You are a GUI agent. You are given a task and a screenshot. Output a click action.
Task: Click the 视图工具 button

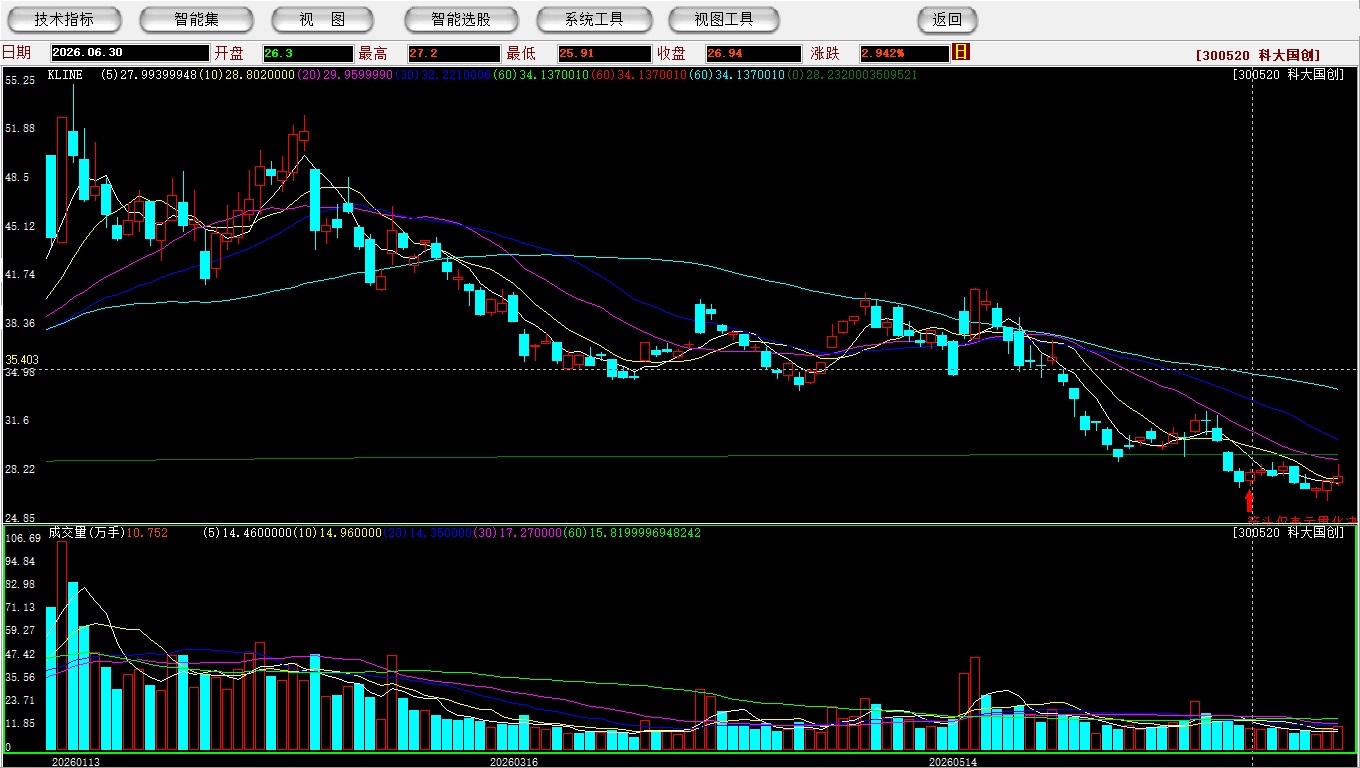coord(725,19)
